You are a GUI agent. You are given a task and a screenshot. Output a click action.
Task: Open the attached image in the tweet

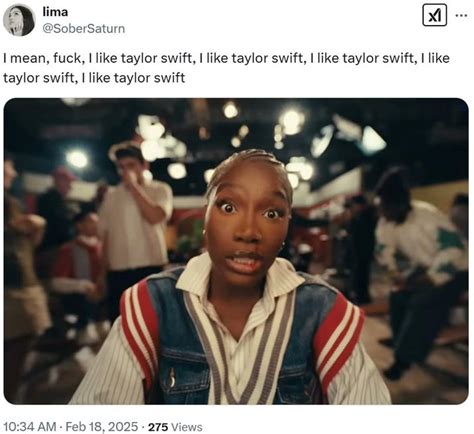(x=236, y=251)
